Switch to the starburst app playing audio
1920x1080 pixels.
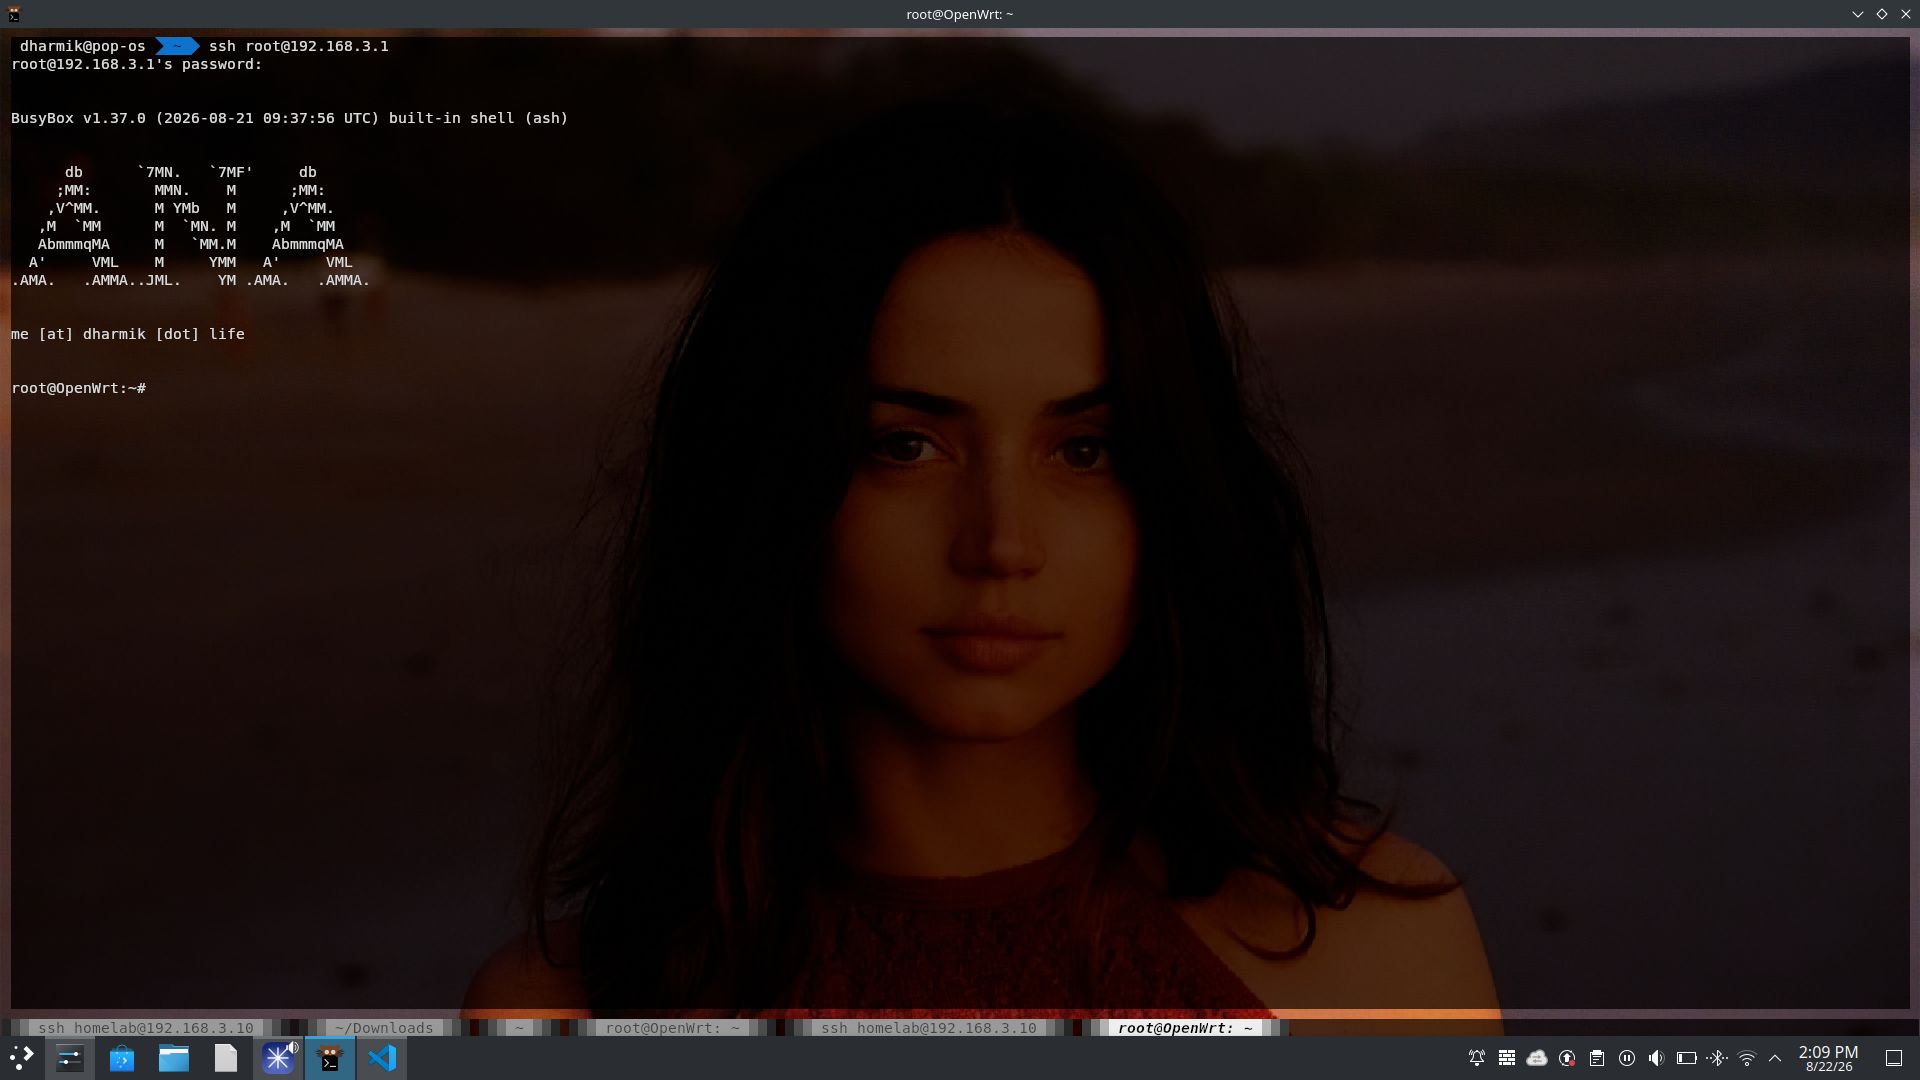click(x=278, y=1058)
